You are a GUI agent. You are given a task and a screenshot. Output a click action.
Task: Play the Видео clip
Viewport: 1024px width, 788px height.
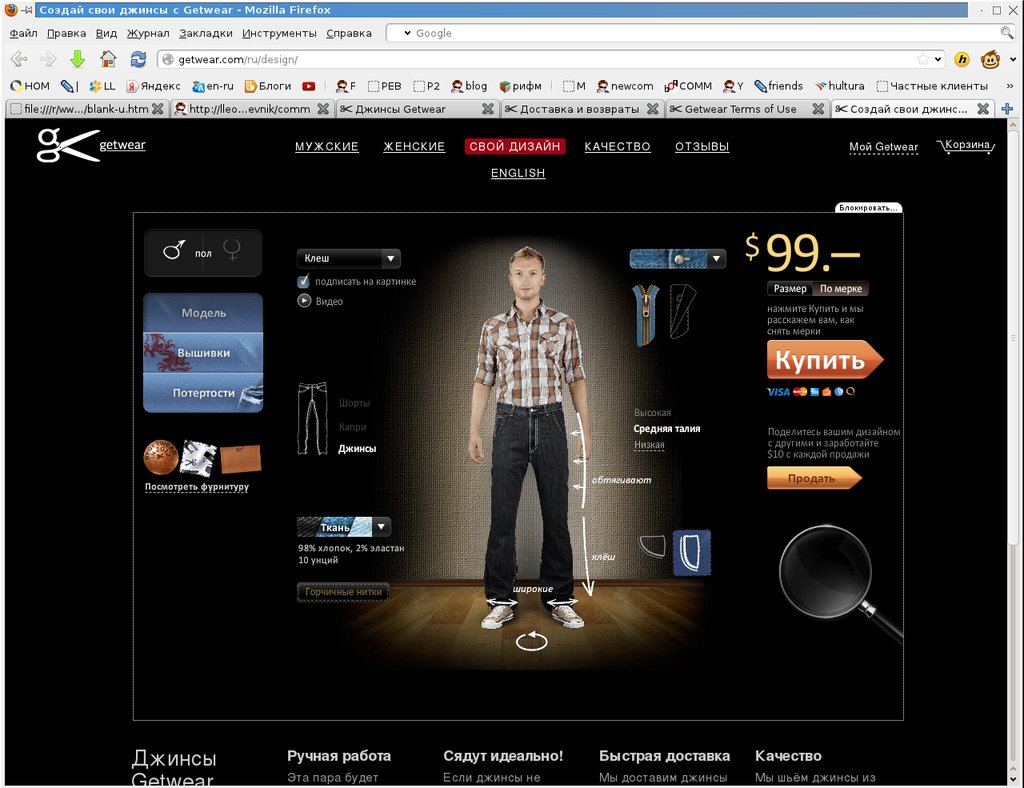304,301
